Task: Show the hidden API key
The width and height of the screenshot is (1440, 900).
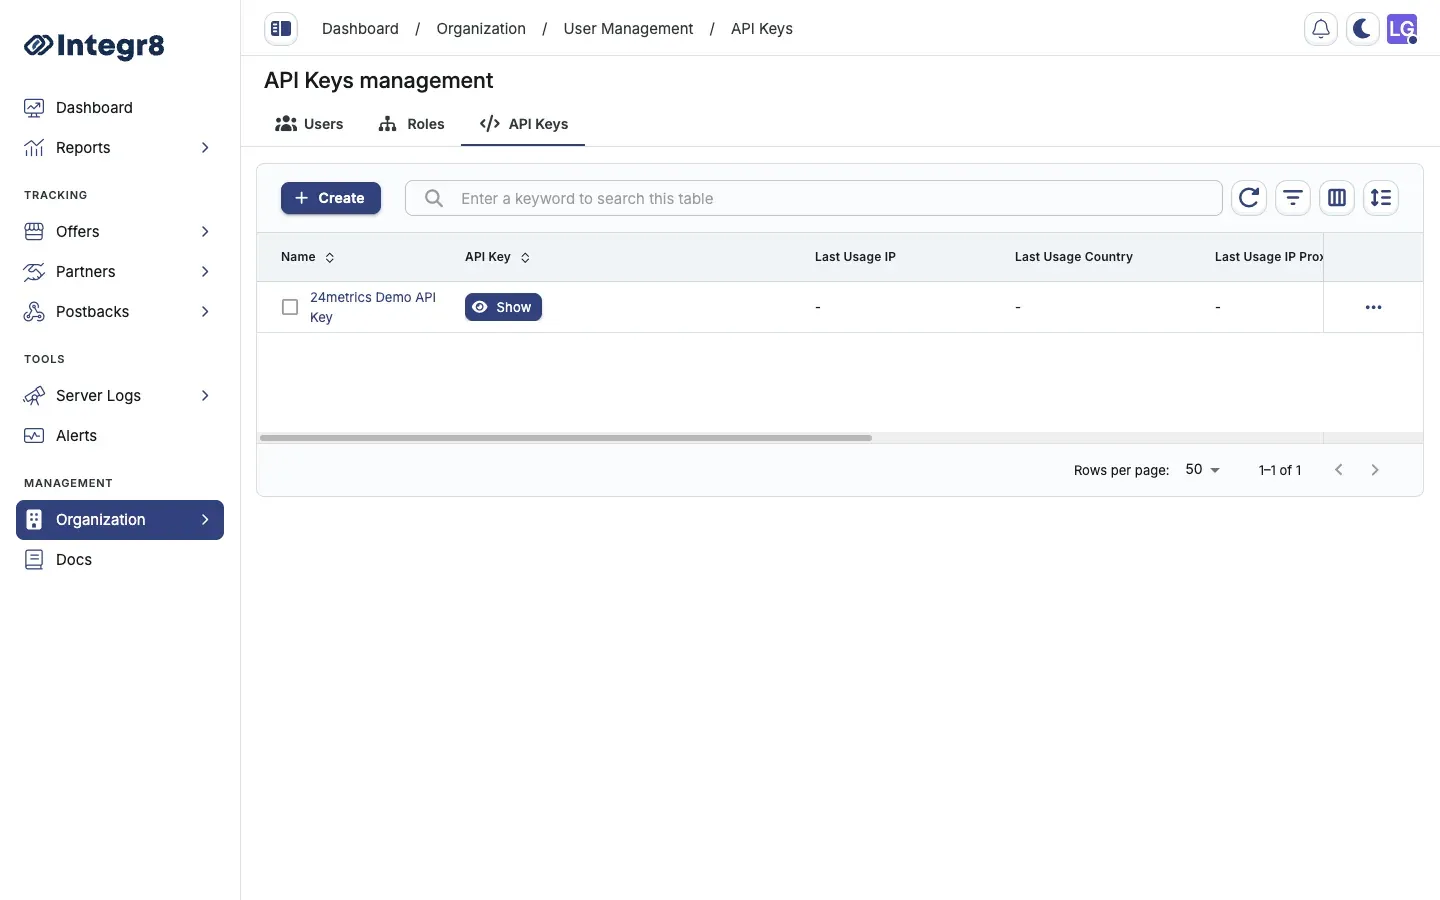Action: [503, 307]
